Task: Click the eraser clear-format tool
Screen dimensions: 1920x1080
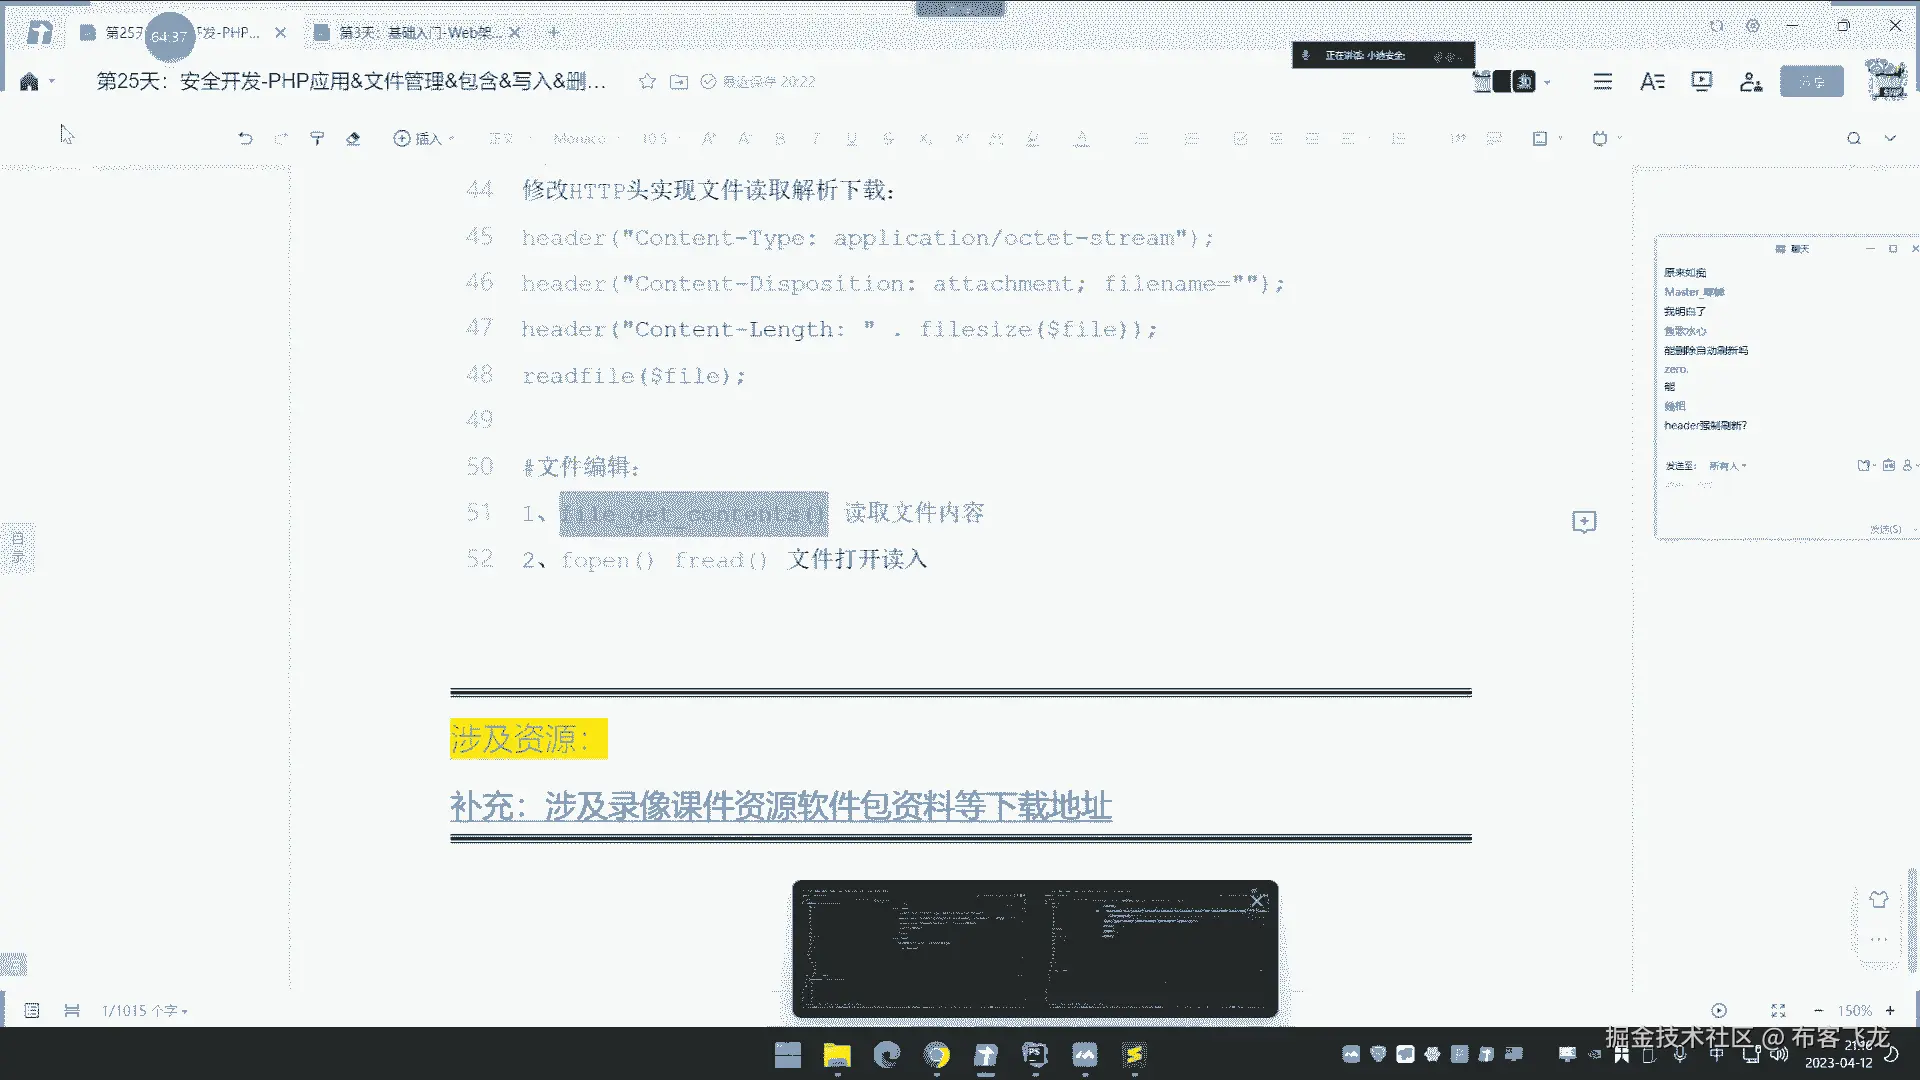Action: pos(353,139)
